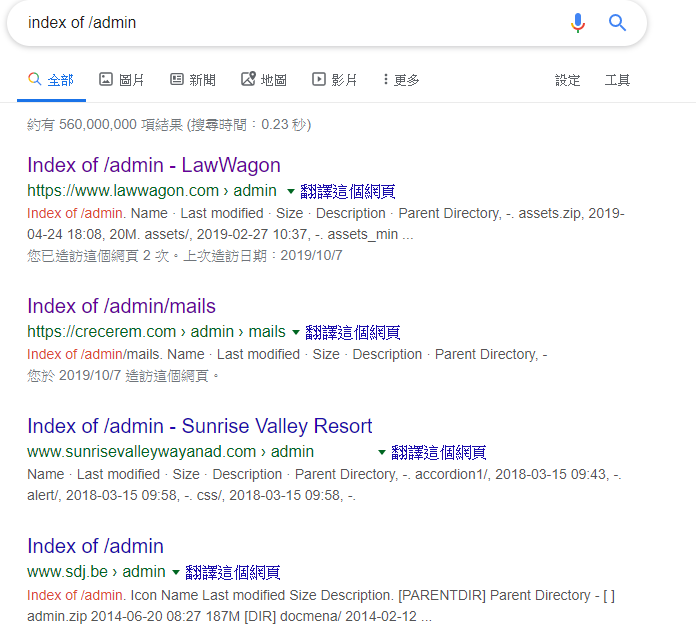Image resolution: width=696 pixels, height=636 pixels.
Task: Open the Index of /admin - LawWagon result
Action: 154,166
